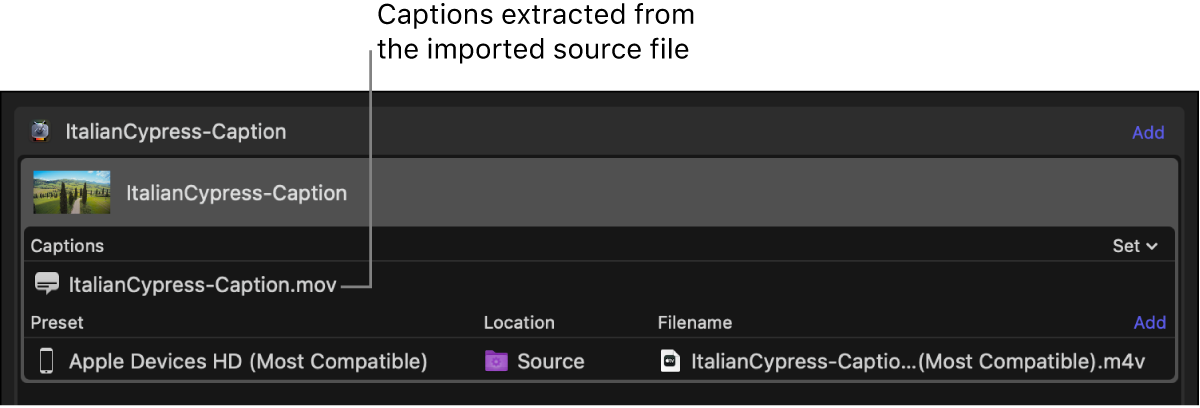Select the Italian cypress video thumbnail
The image size is (1200, 408).
click(x=72, y=192)
